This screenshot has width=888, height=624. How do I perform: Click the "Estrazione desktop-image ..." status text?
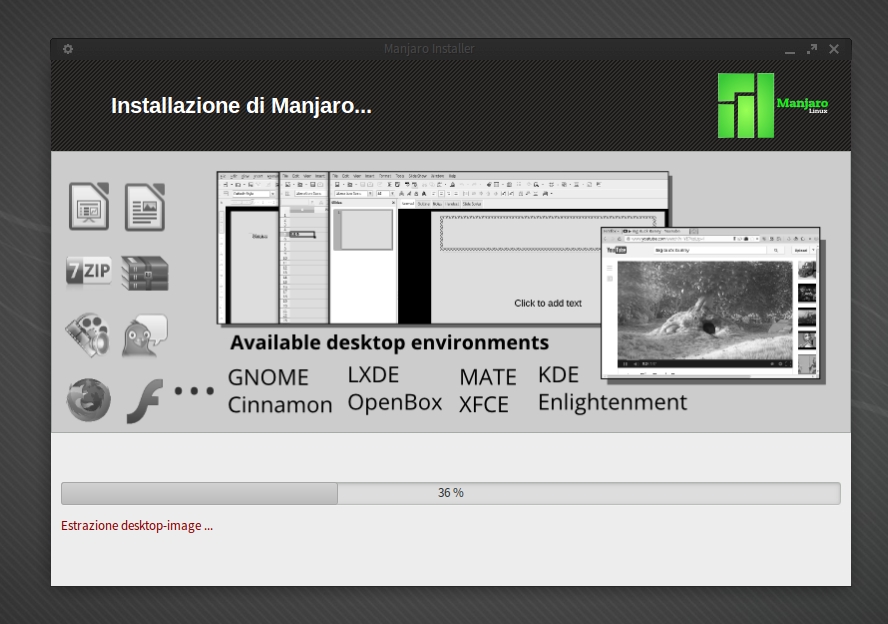click(x=137, y=526)
